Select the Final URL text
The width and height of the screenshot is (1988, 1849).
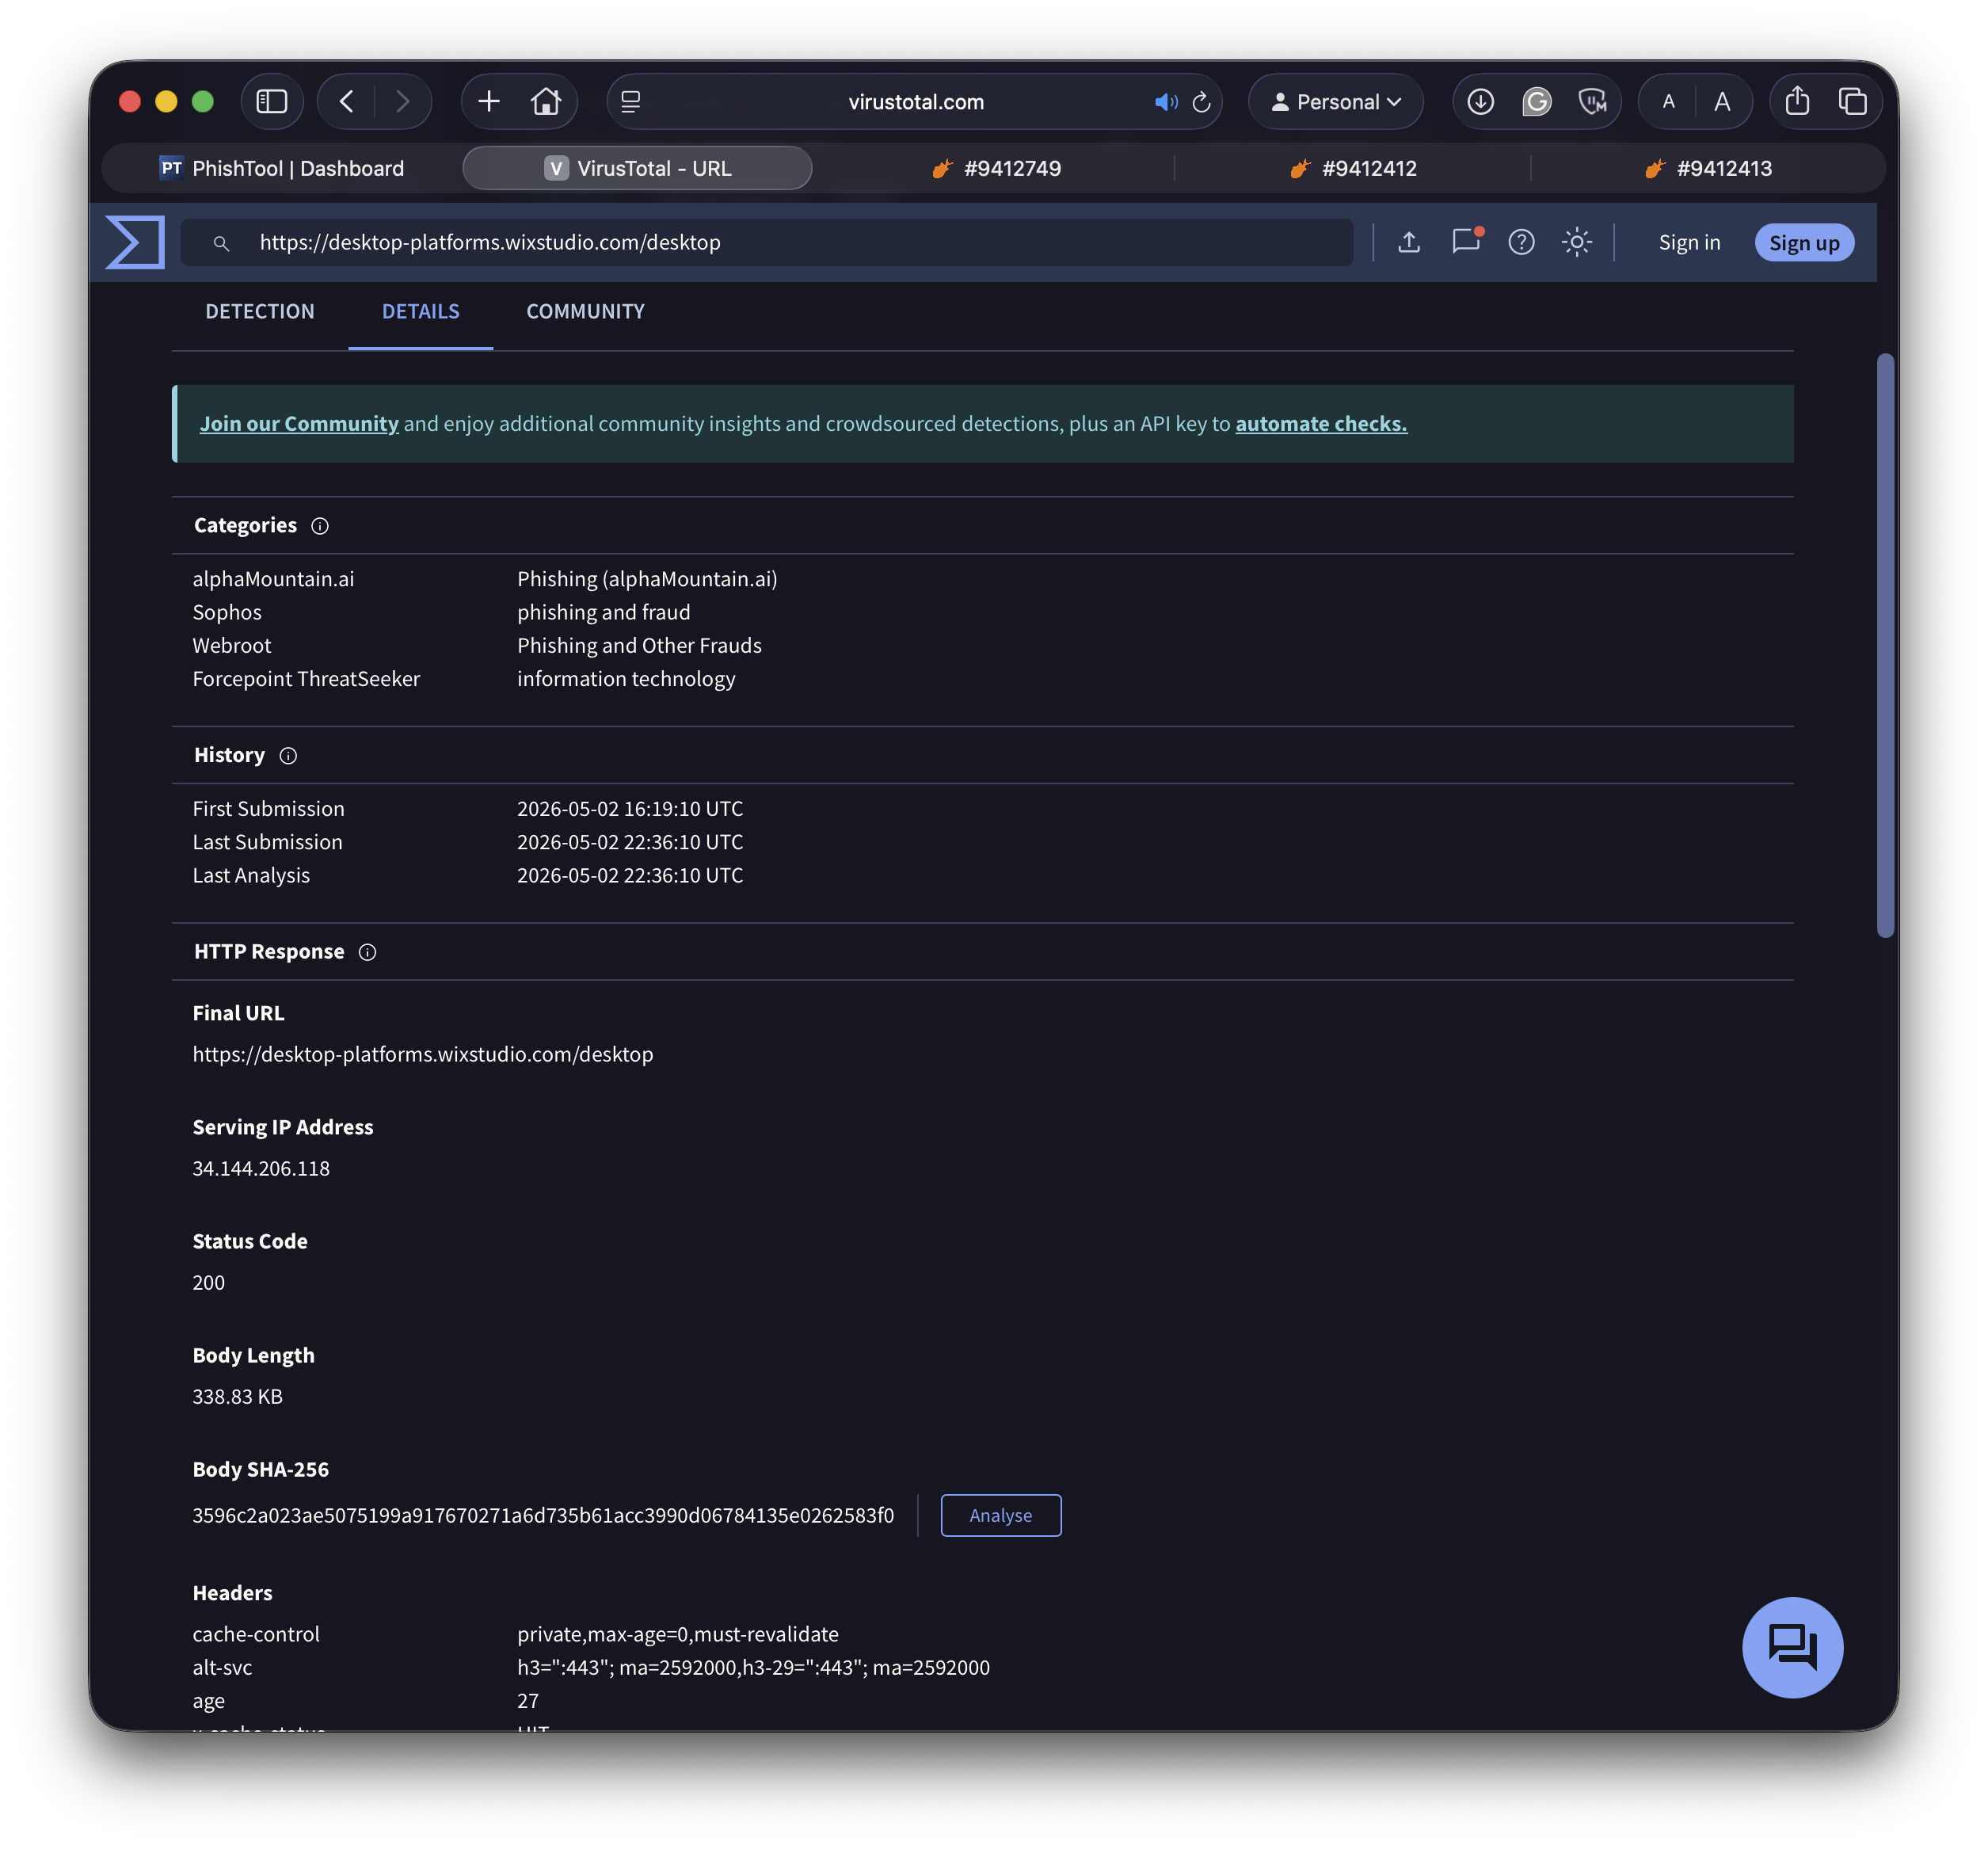pyautogui.click(x=423, y=1054)
